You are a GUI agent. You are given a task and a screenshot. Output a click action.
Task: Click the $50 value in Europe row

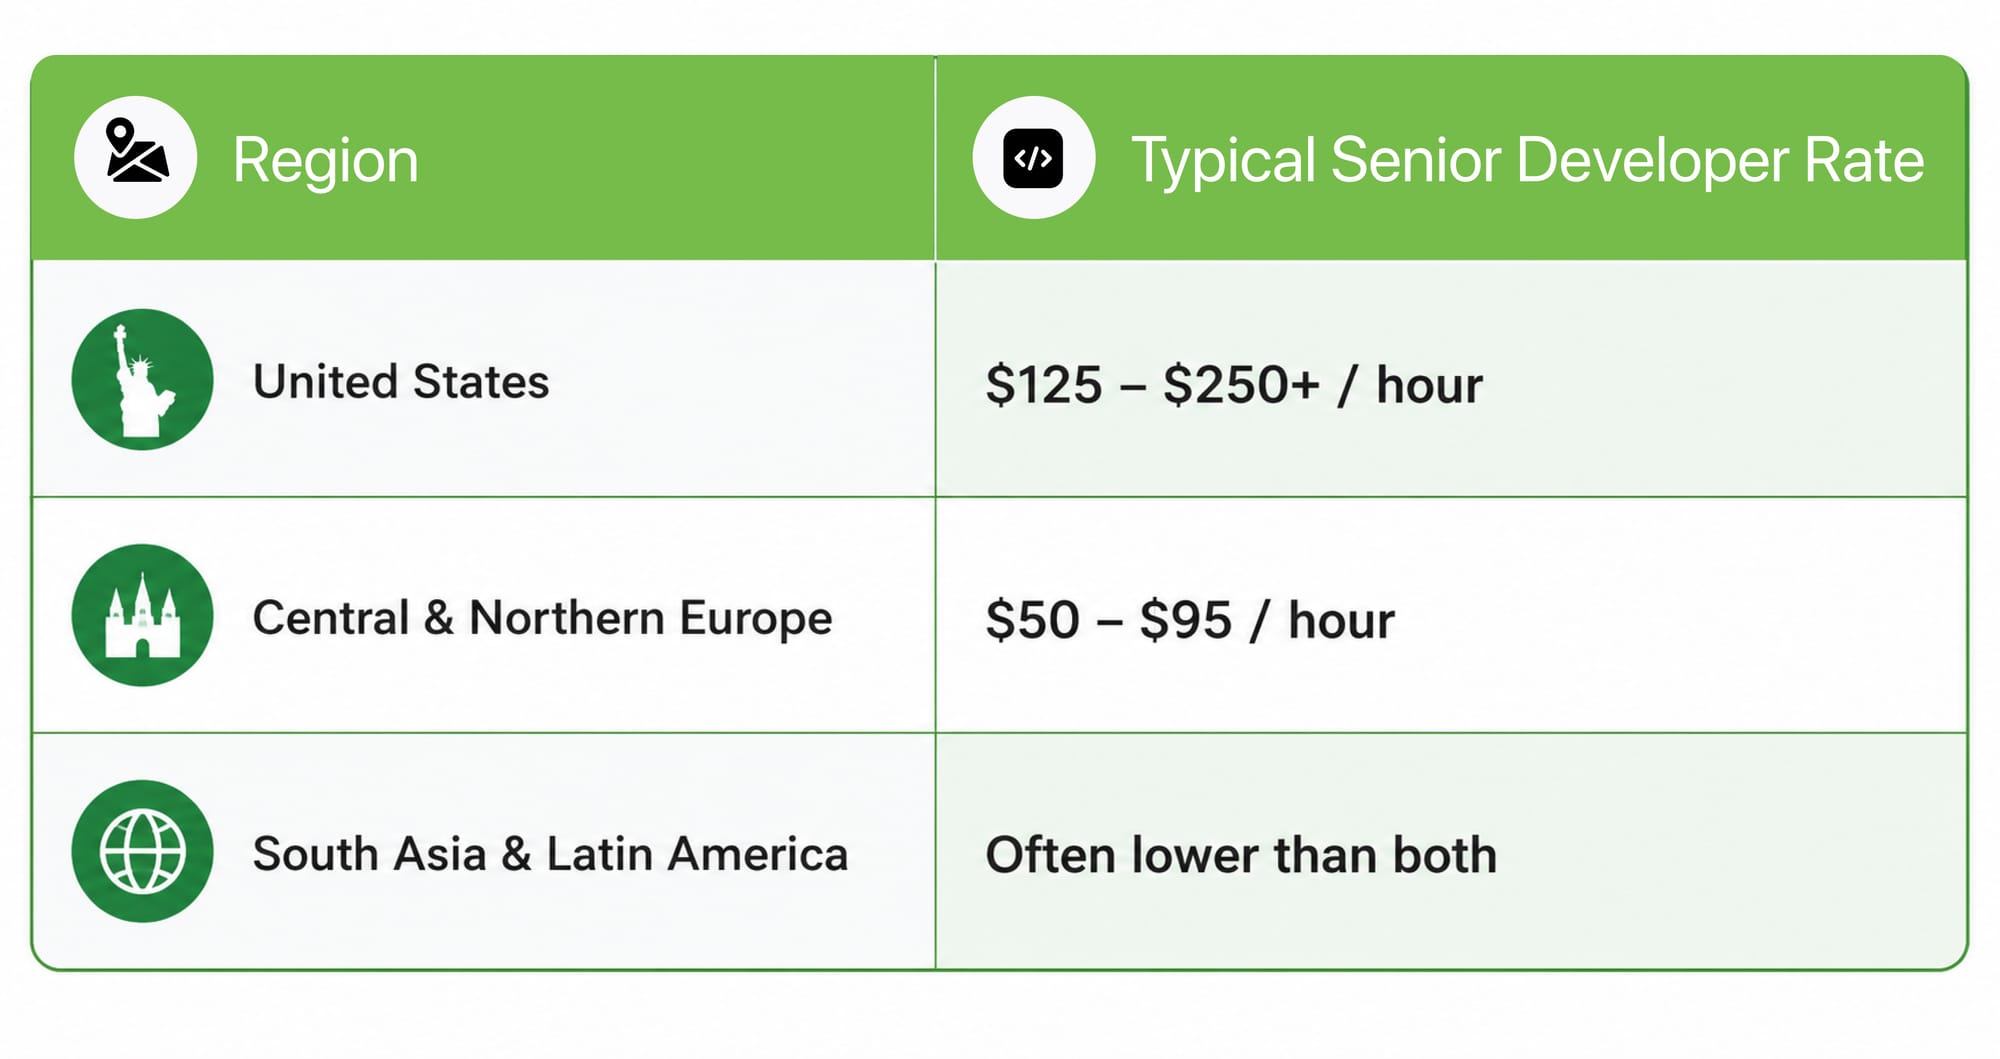(1033, 620)
